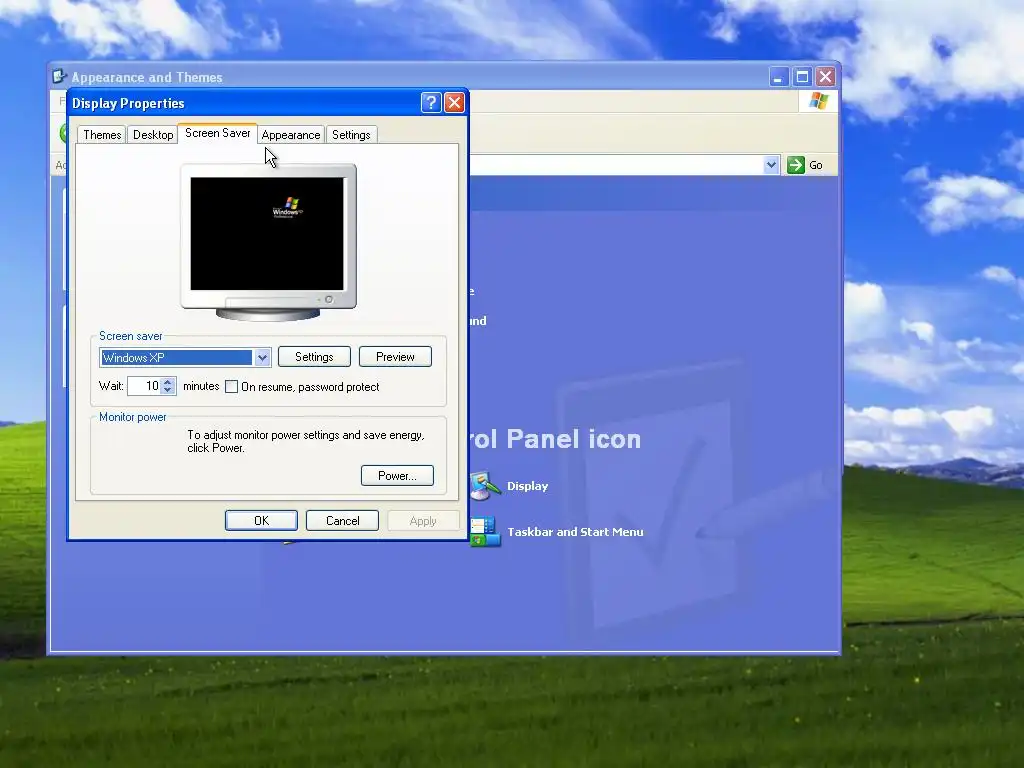This screenshot has height=768, width=1024.
Task: Close the Appearance and Themes window
Action: (825, 77)
